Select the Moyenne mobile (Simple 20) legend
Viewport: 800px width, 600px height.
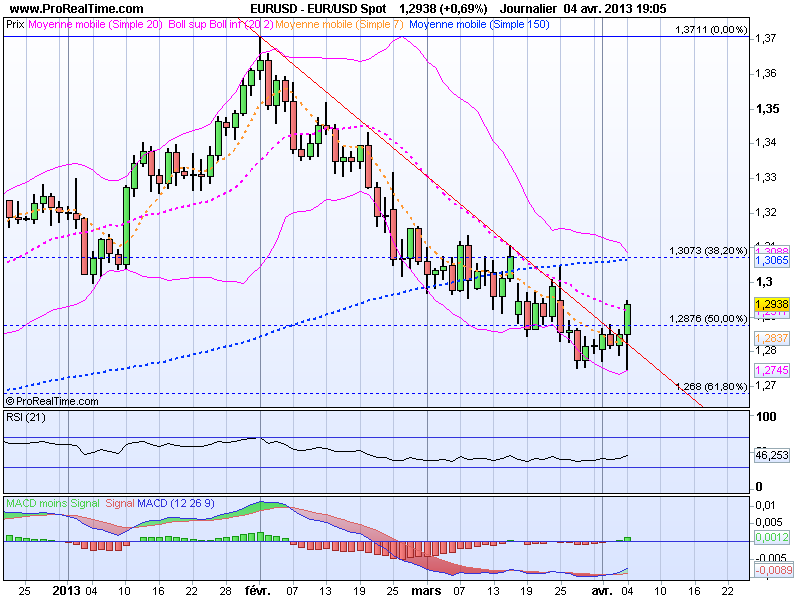tap(95, 24)
